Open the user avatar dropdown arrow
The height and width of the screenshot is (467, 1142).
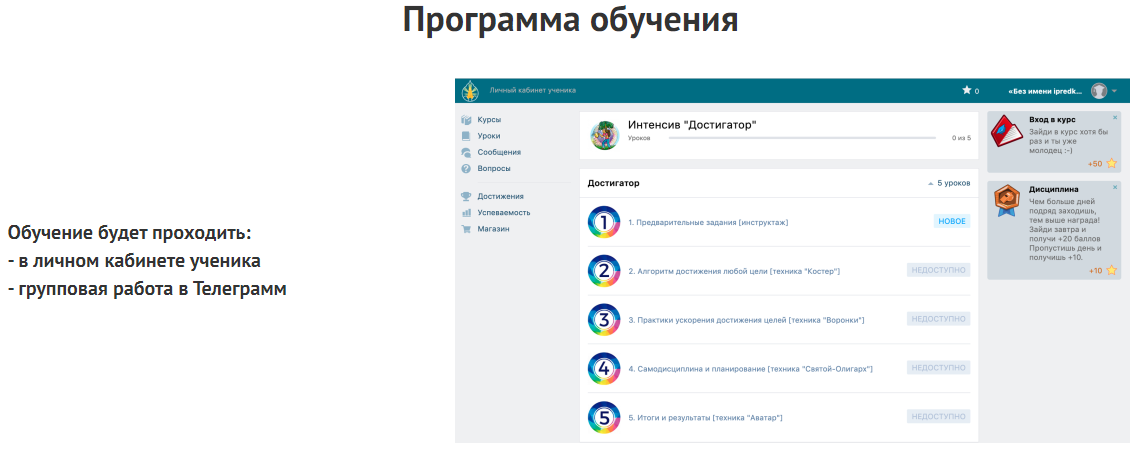1114,91
